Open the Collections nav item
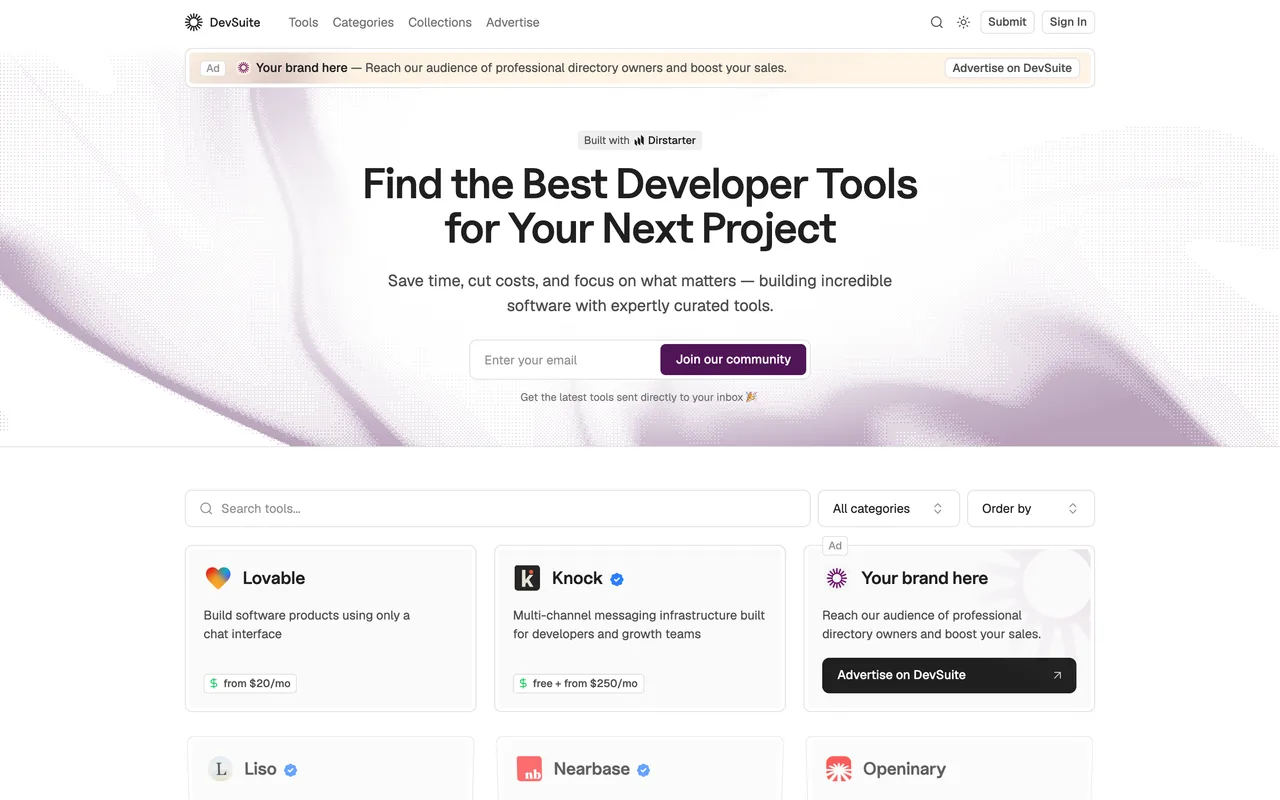Screen dimensions: 1280x800 click(x=440, y=22)
